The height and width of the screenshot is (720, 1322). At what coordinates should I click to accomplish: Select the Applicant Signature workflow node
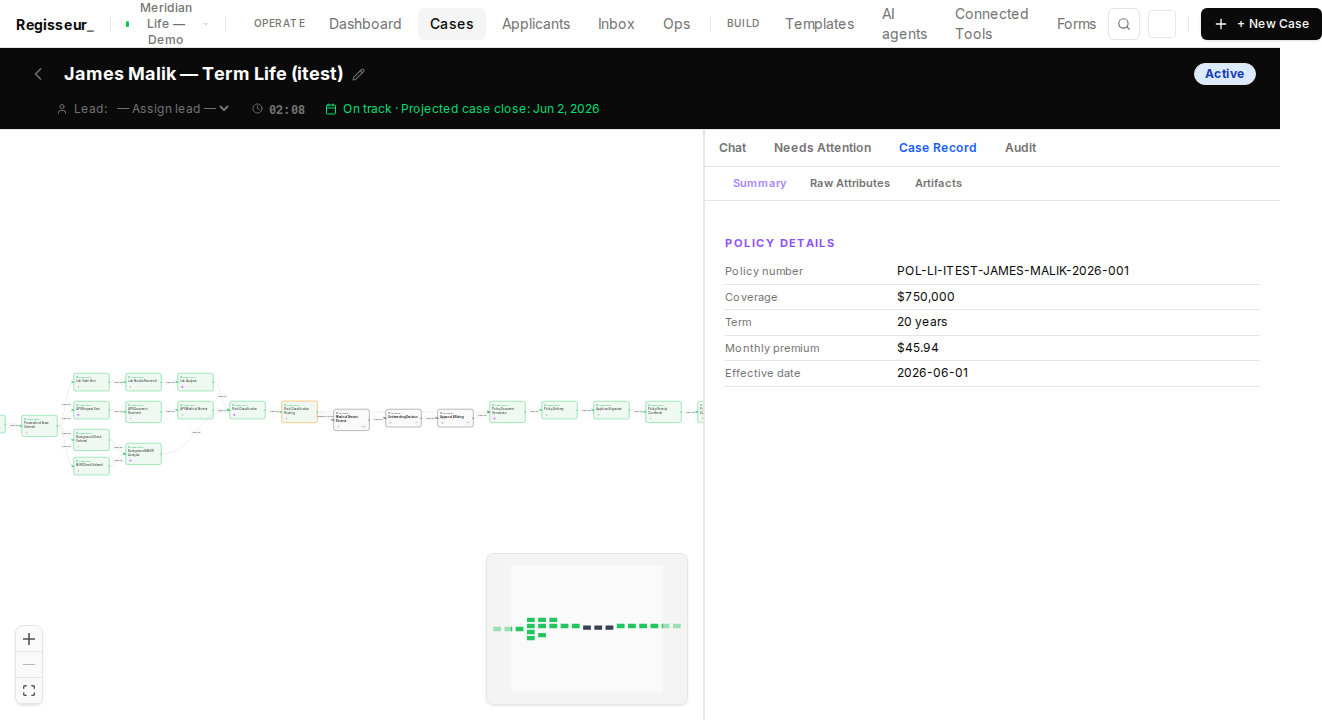(611, 410)
